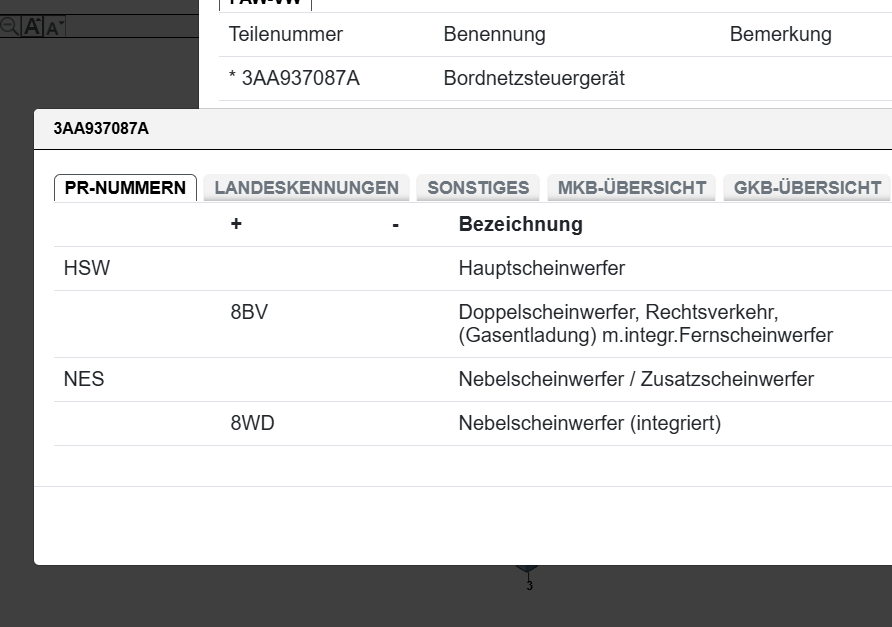Open the LANDESKENNUNGEN tab
This screenshot has width=892, height=627.
[306, 188]
